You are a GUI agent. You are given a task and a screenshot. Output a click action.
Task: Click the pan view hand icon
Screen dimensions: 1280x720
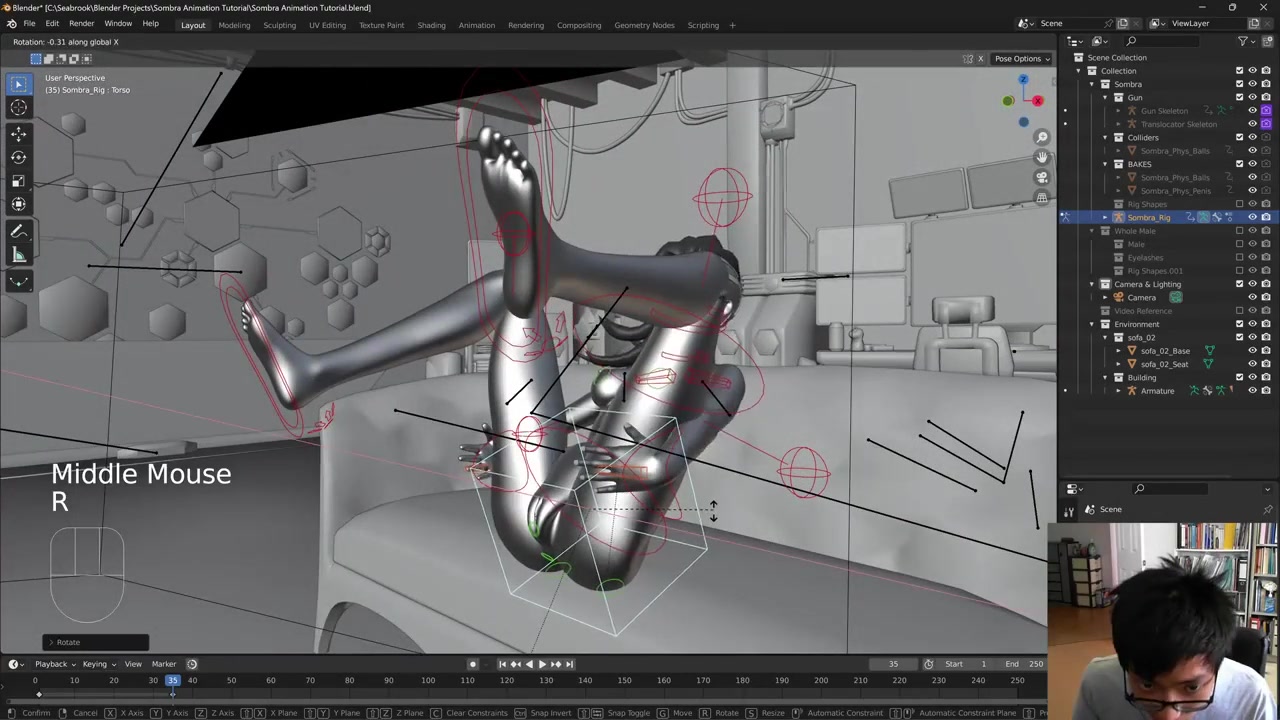point(1042,157)
